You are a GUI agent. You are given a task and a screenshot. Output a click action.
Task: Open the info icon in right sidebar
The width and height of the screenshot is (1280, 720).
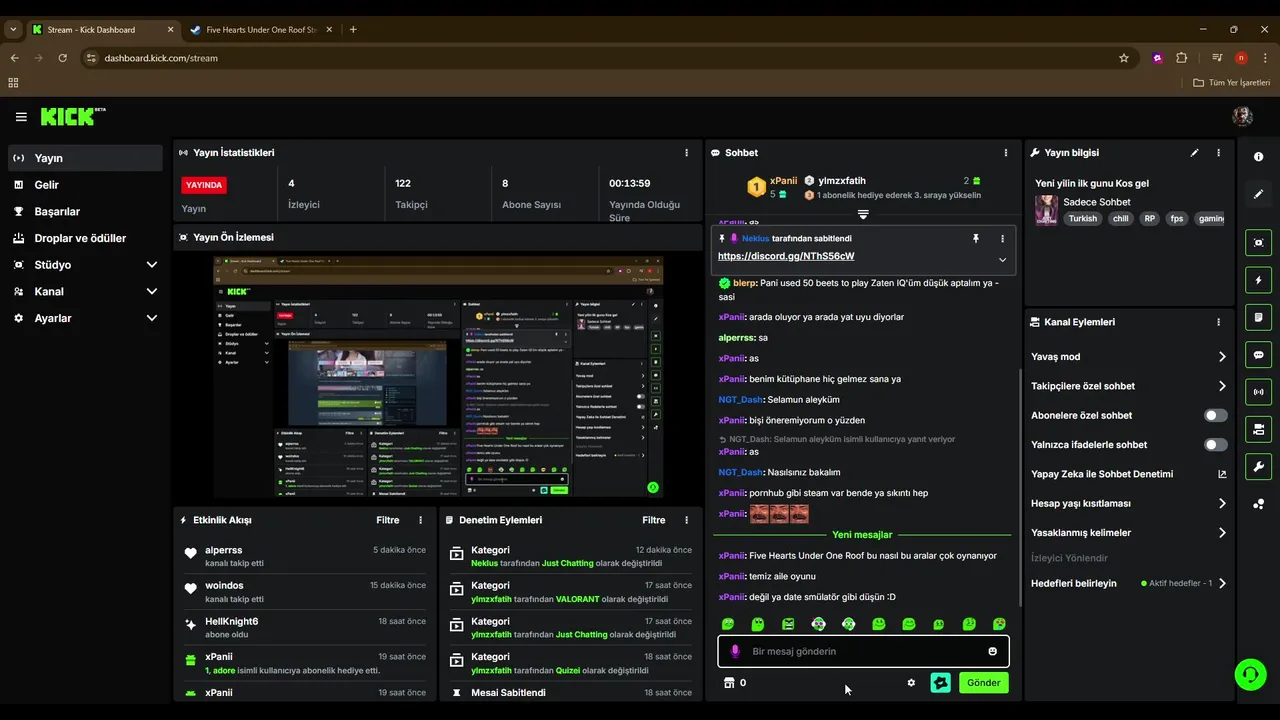point(1258,157)
